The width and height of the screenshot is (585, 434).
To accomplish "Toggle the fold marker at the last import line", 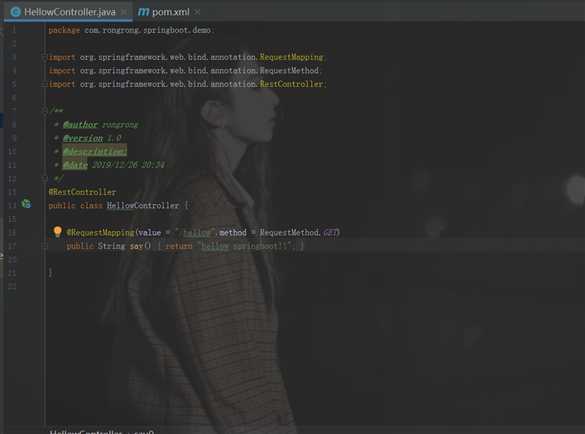I will point(44,84).
